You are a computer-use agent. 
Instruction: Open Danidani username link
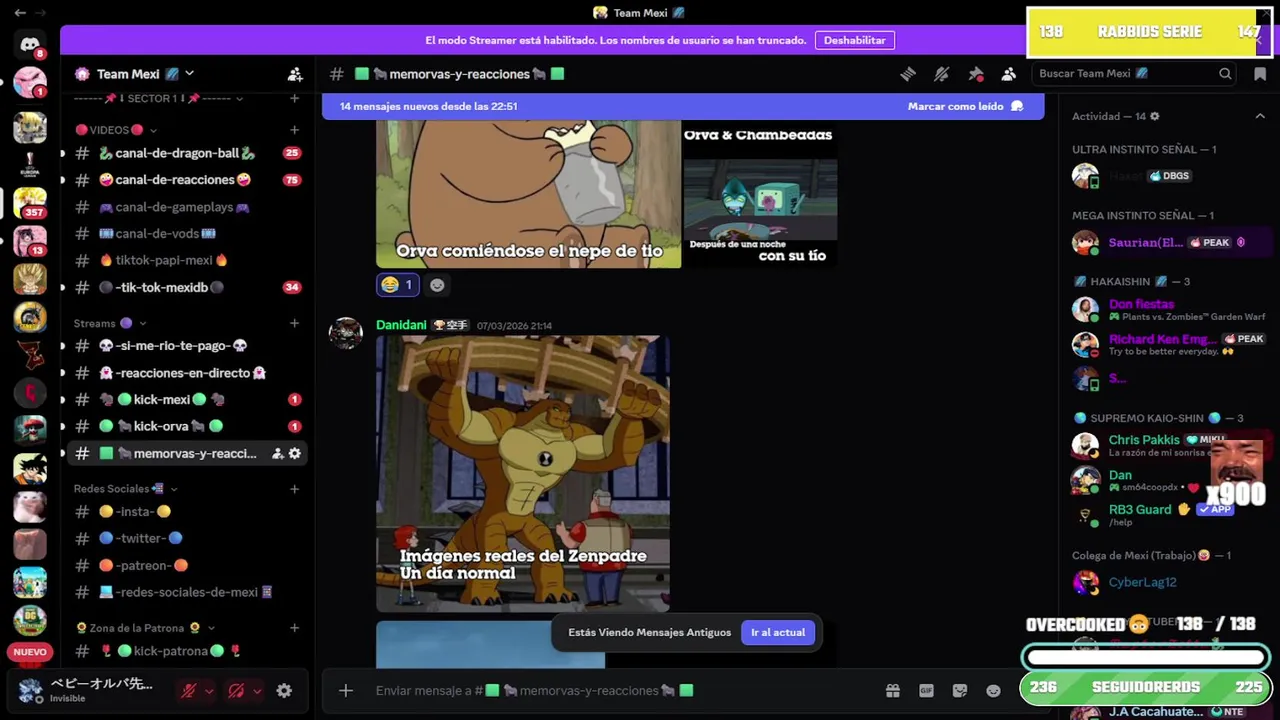click(401, 325)
